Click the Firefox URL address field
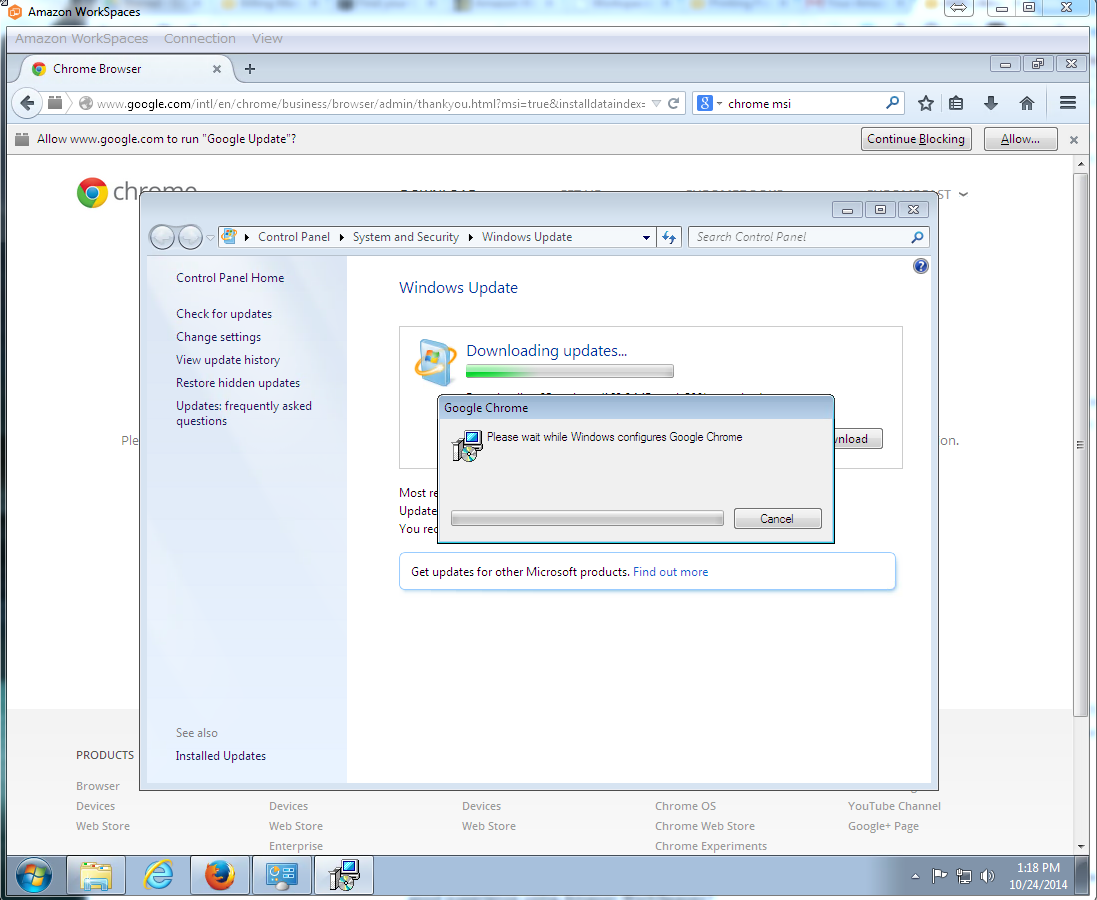 click(x=371, y=104)
